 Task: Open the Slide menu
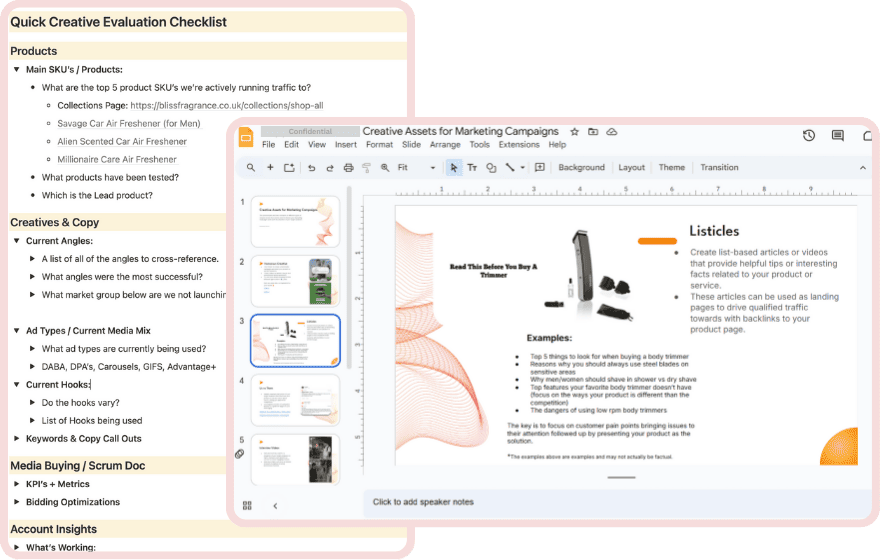[x=411, y=145]
